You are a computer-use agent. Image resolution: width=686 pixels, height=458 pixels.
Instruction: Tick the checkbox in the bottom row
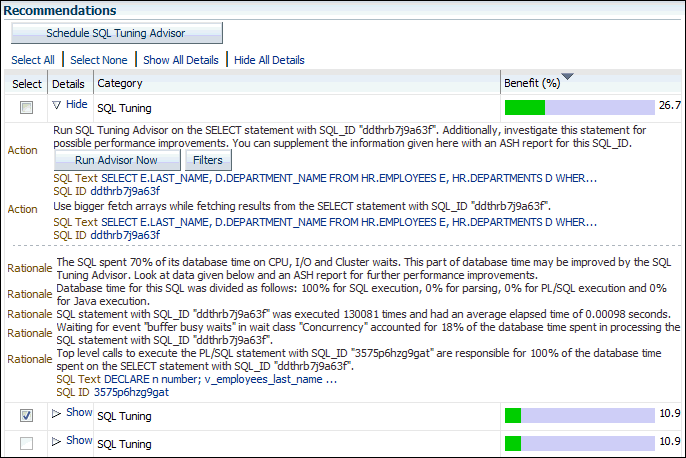(27, 443)
